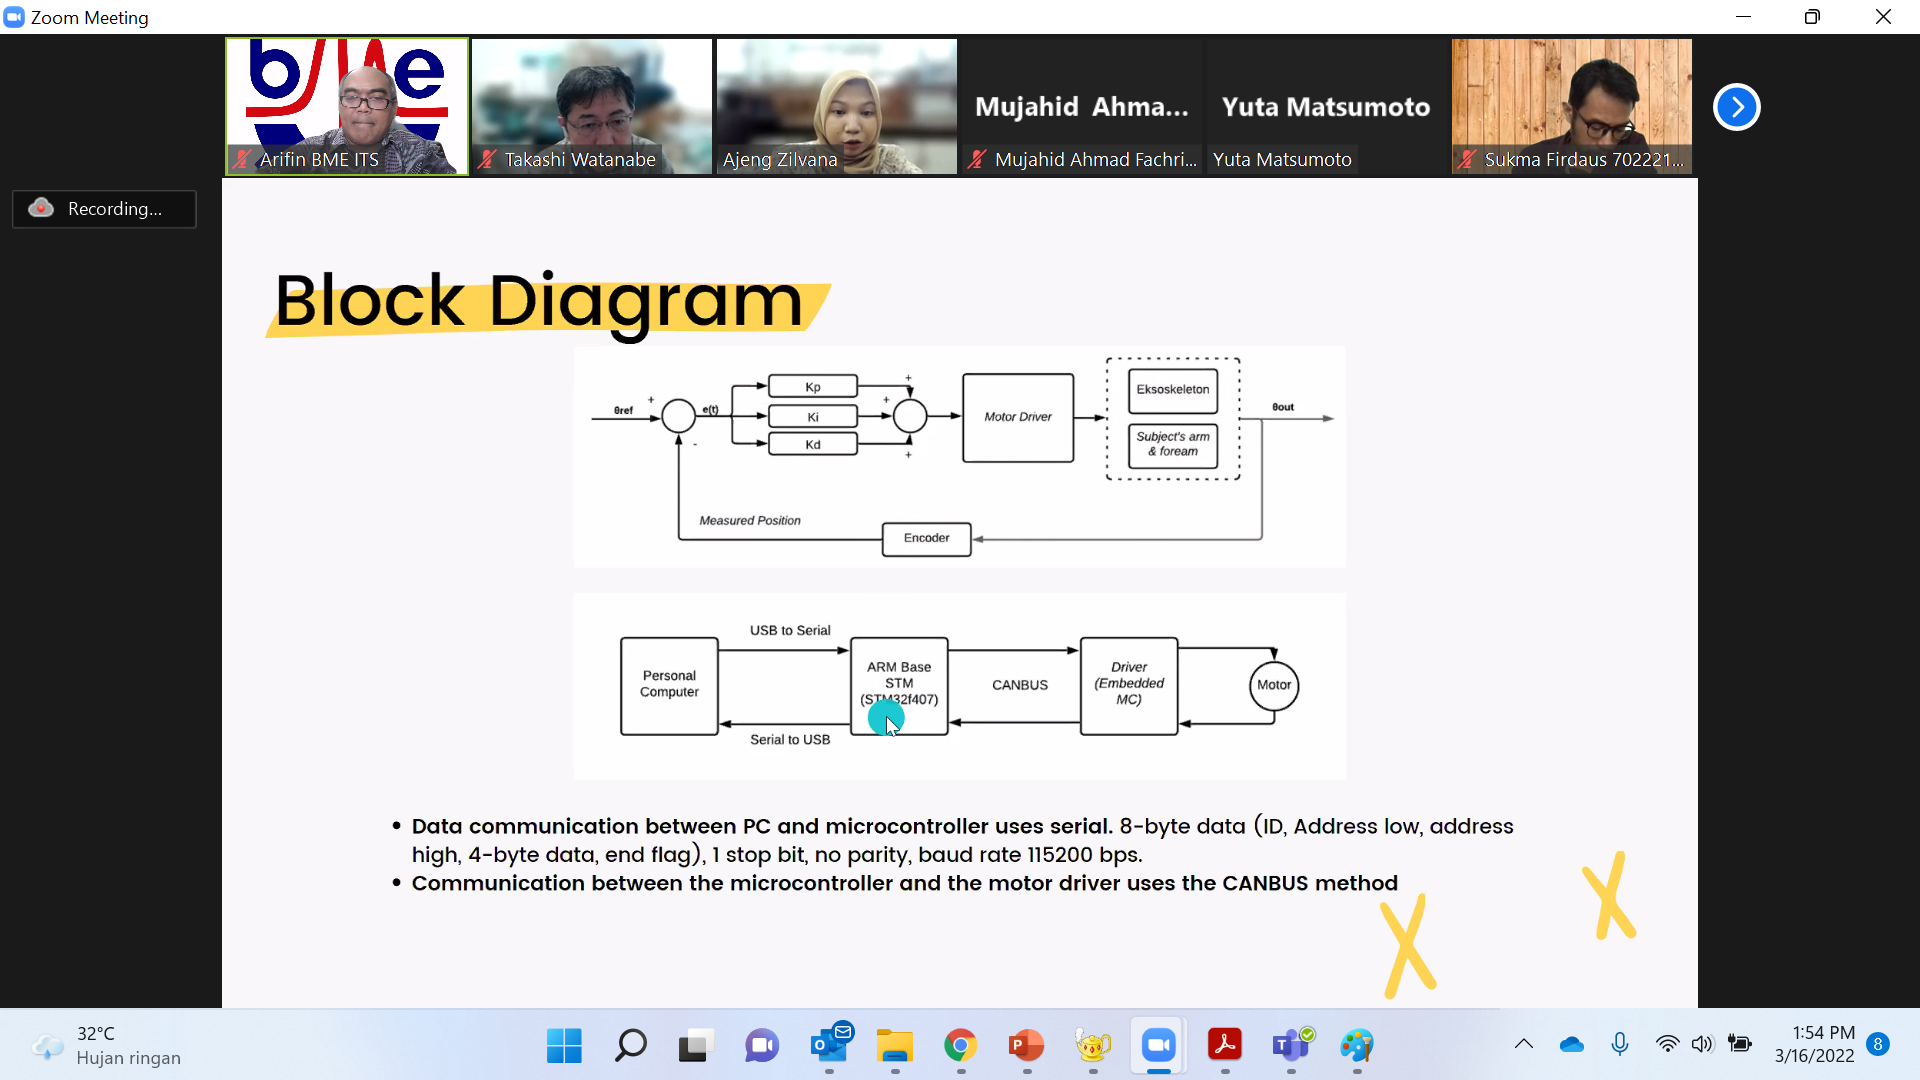1920x1080 pixels.
Task: Show next participants with blue arrow
Action: pyautogui.click(x=1736, y=107)
